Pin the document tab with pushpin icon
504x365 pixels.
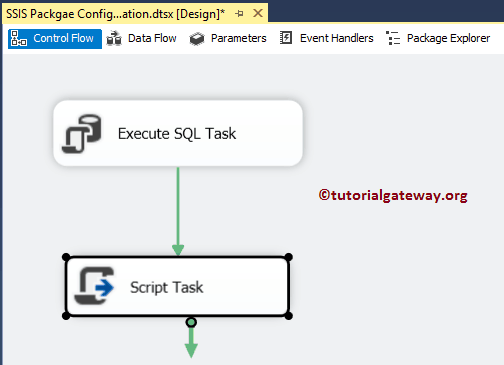click(x=239, y=14)
